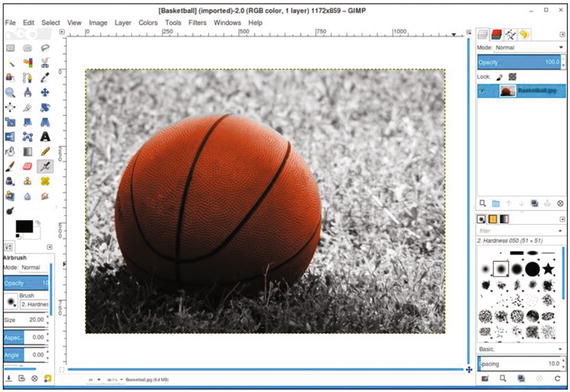This screenshot has height=392, width=570.
Task: Select the Blur/Sharpen droplet tool
Action: click(x=28, y=196)
